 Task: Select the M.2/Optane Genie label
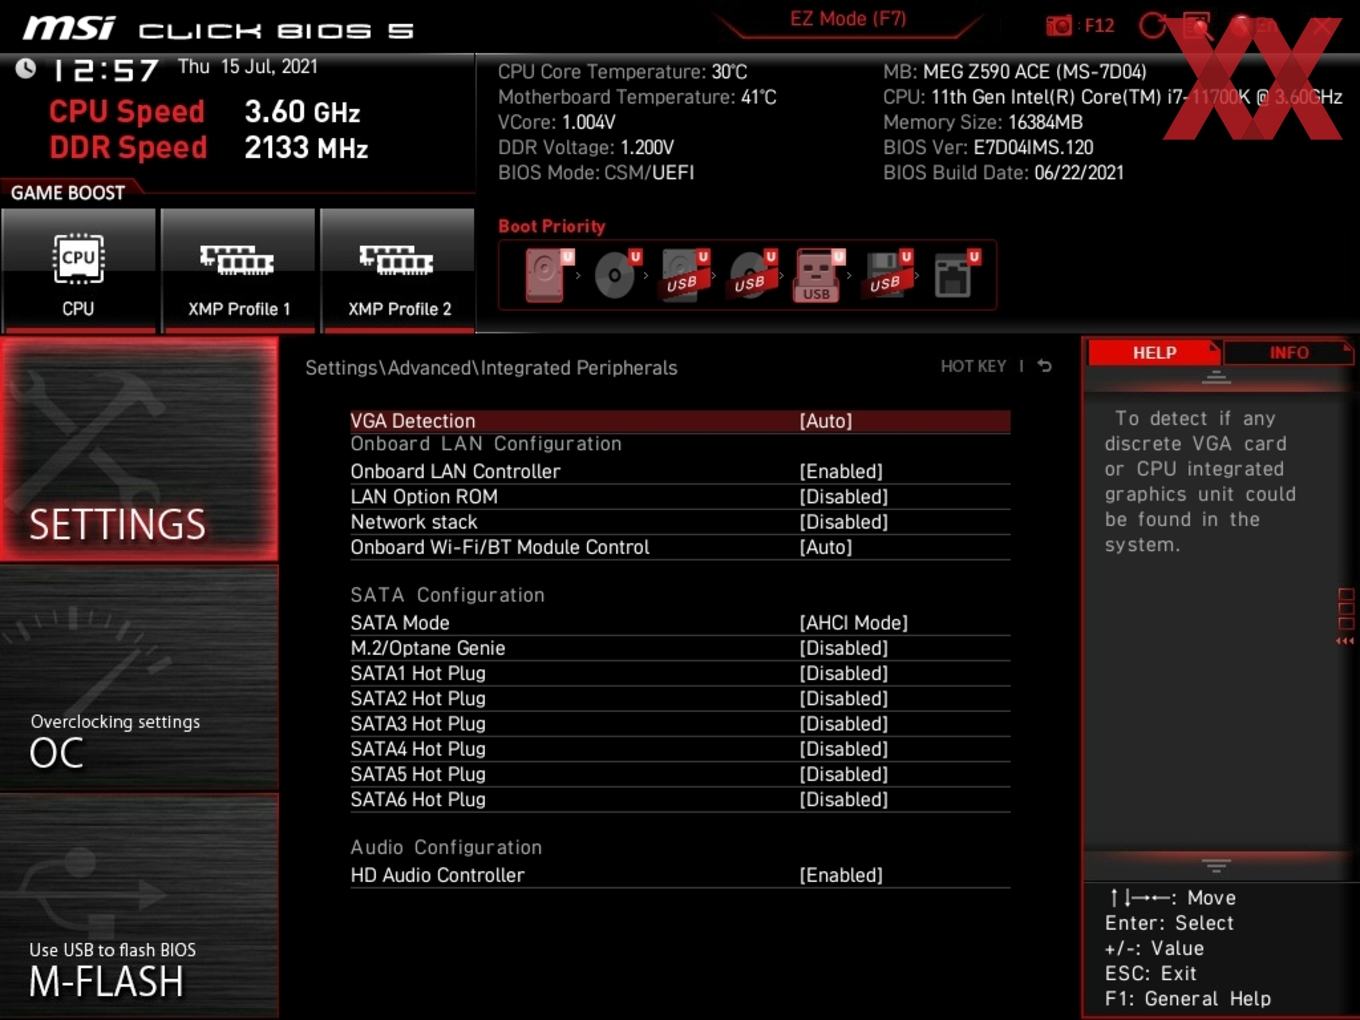(428, 648)
